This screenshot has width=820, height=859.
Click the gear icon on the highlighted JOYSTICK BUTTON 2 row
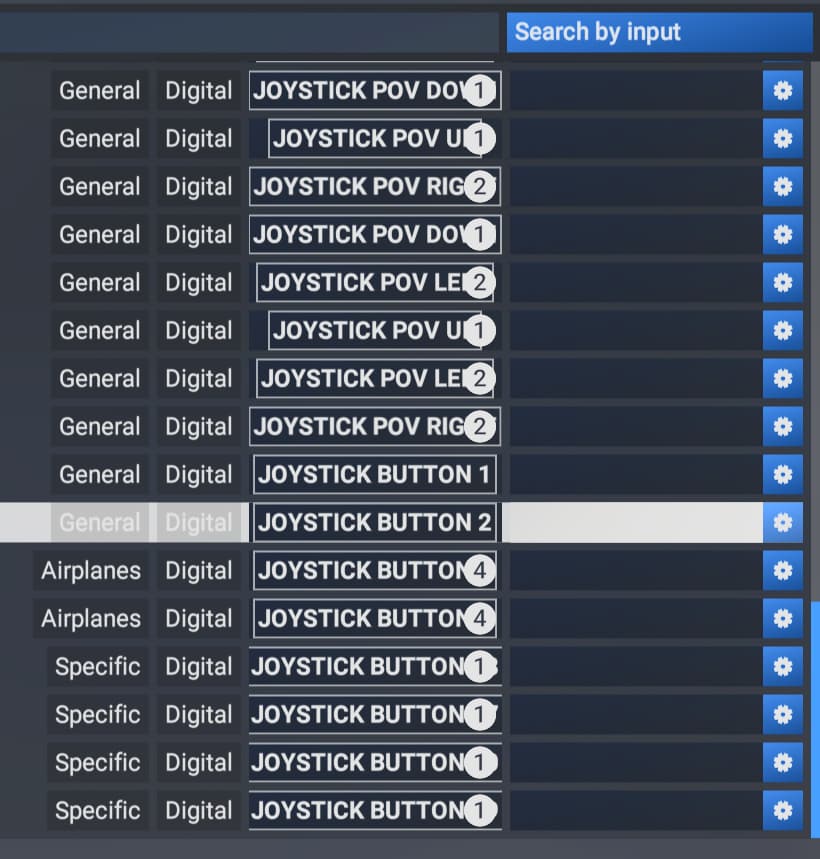click(783, 523)
